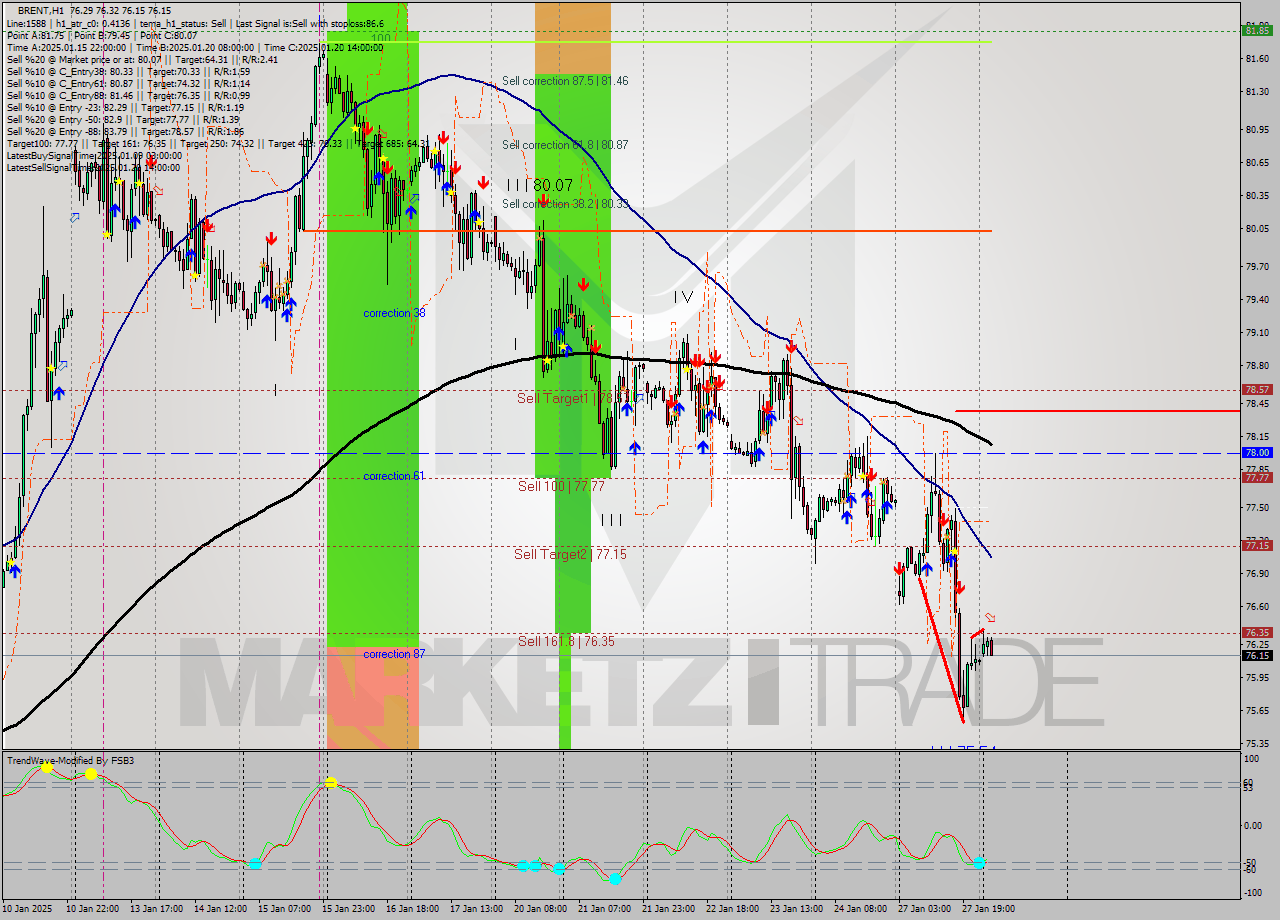Click the 'Sell Target2 | 77.15' label

click(x=570, y=554)
